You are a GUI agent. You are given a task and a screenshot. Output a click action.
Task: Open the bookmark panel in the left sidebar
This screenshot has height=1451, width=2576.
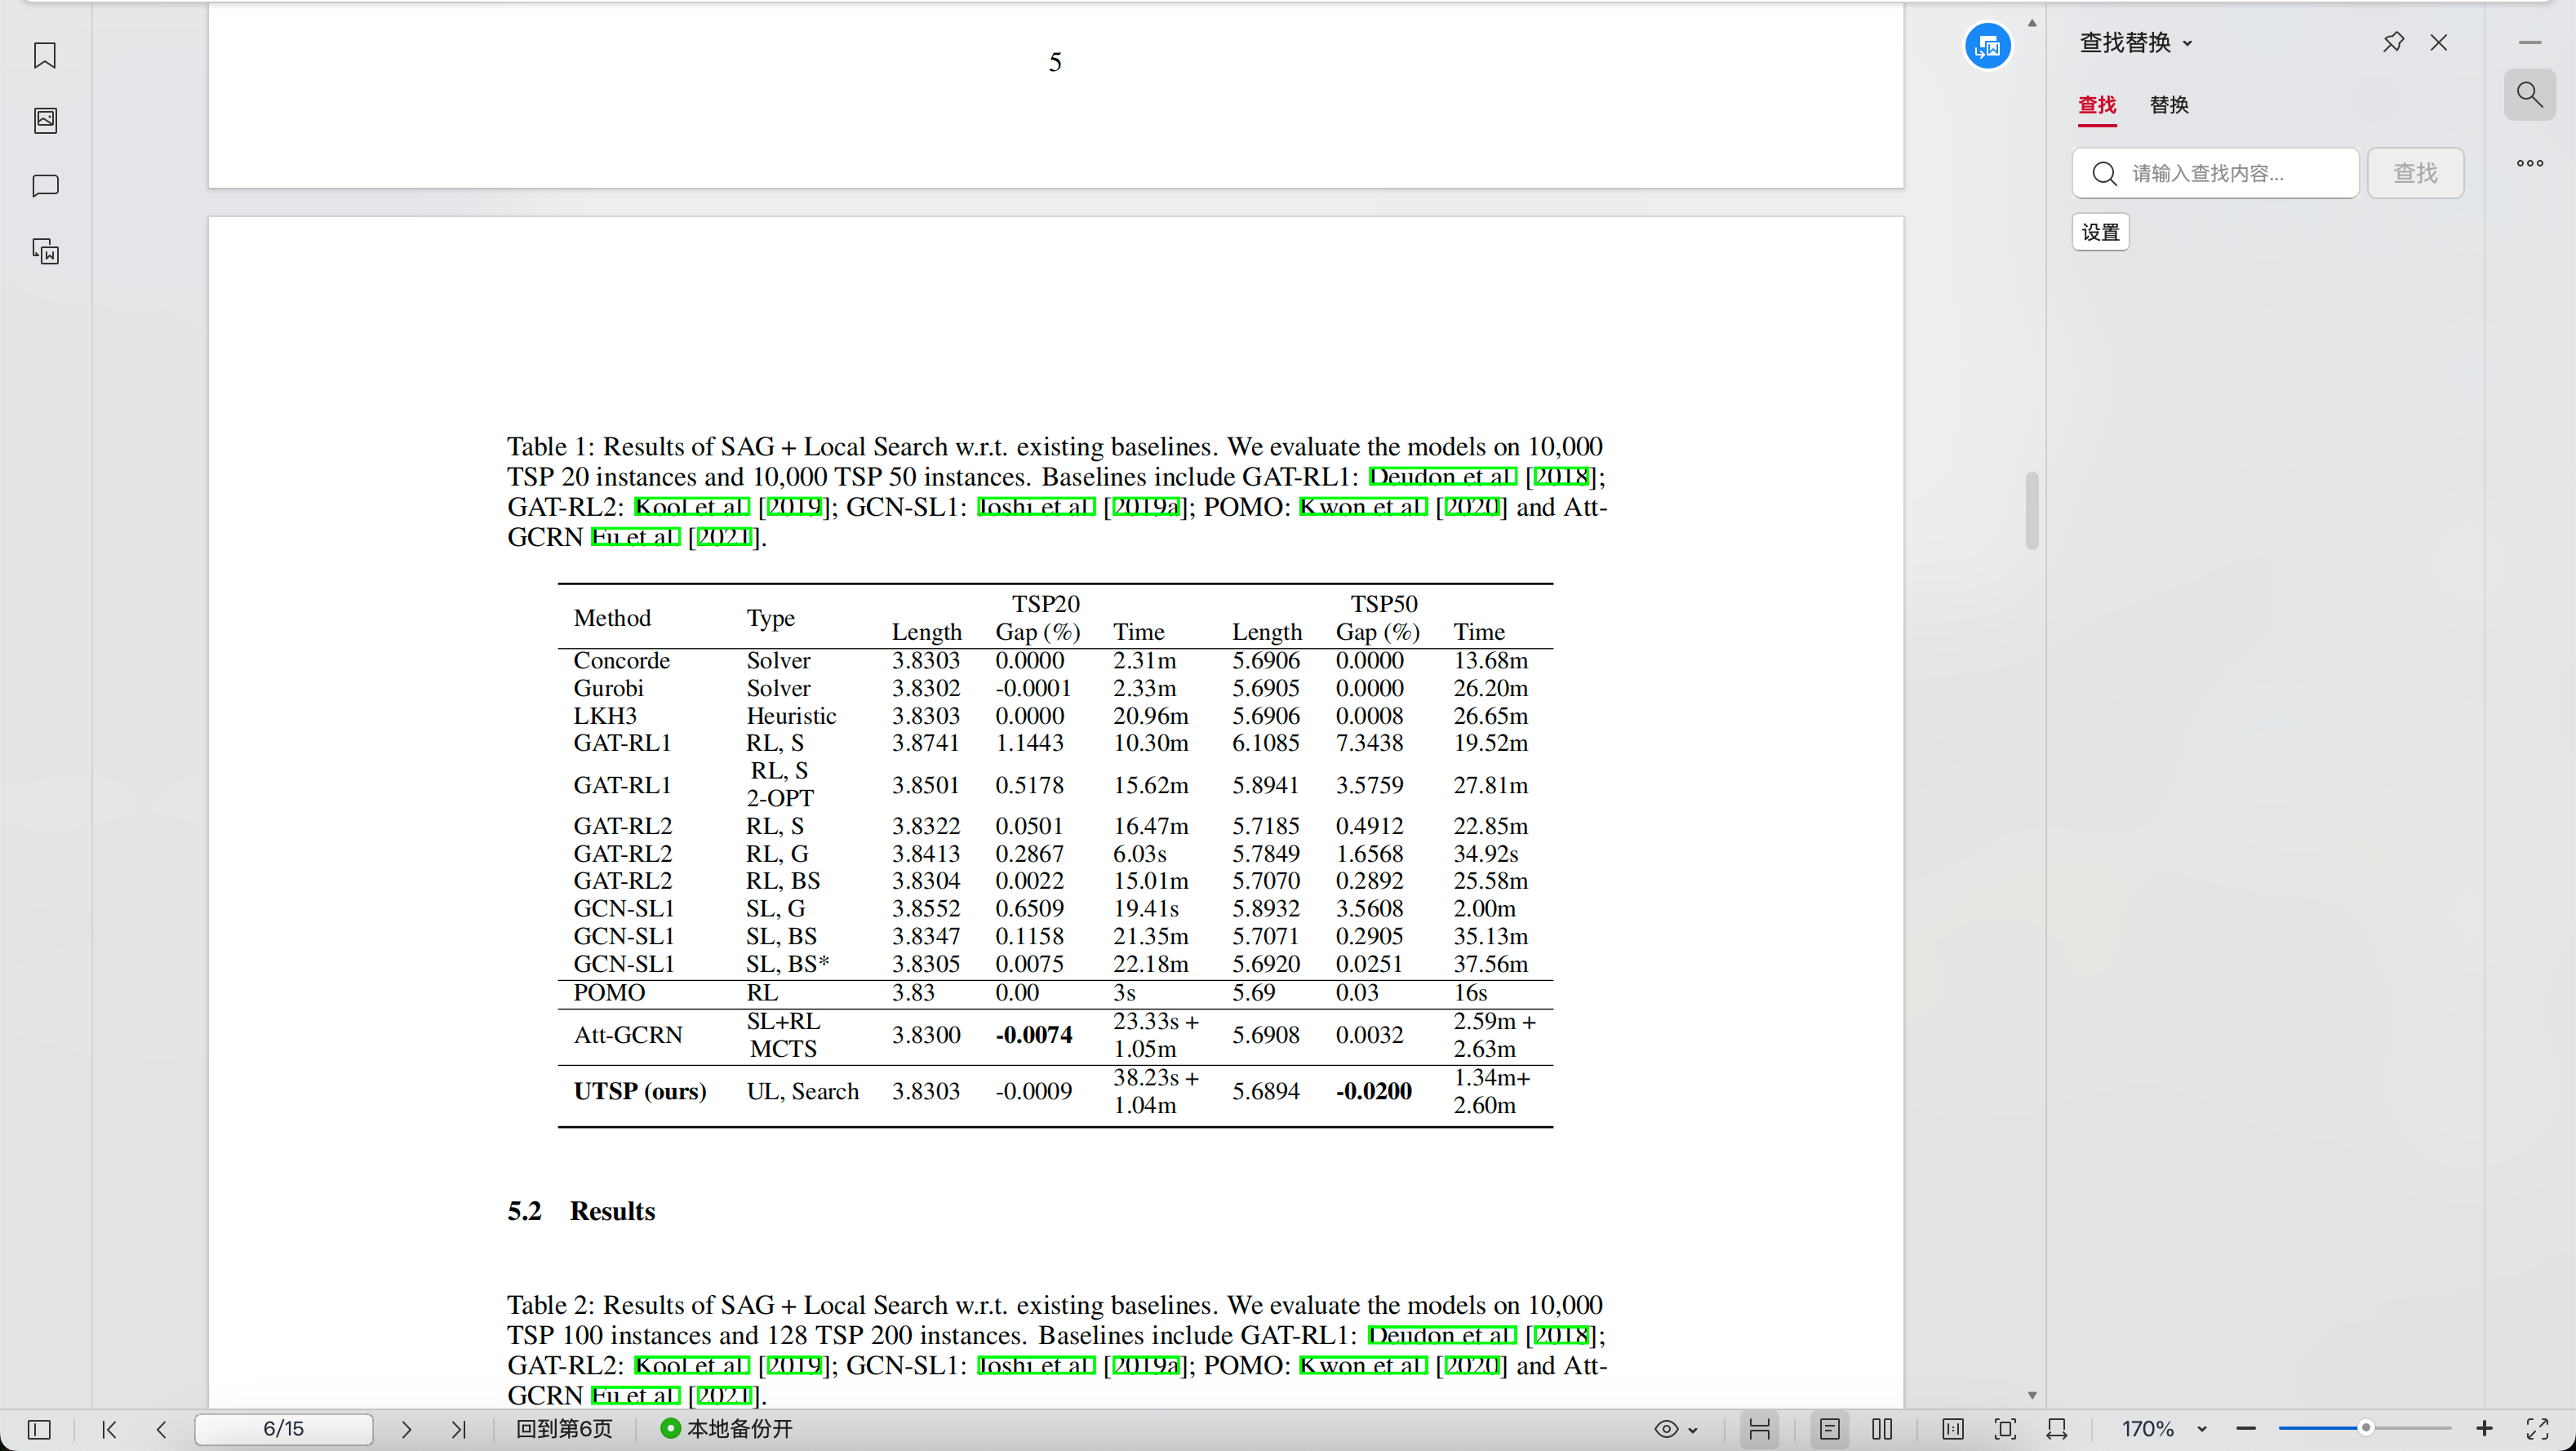point(45,55)
